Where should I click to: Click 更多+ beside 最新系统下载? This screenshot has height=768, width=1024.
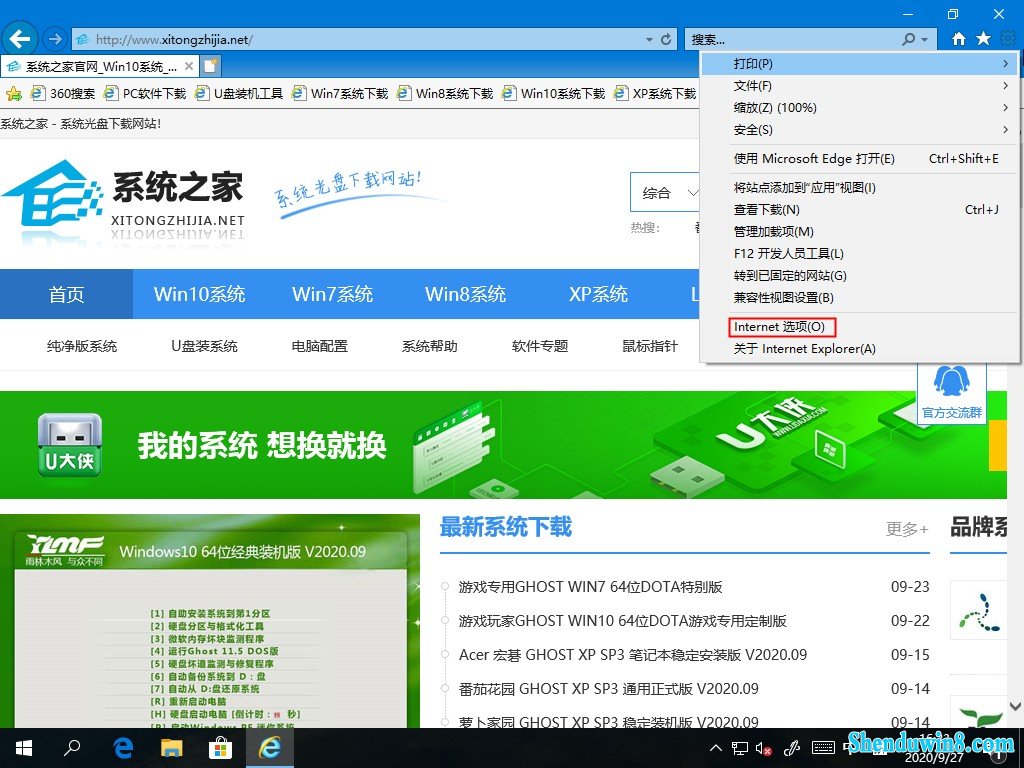pos(906,529)
